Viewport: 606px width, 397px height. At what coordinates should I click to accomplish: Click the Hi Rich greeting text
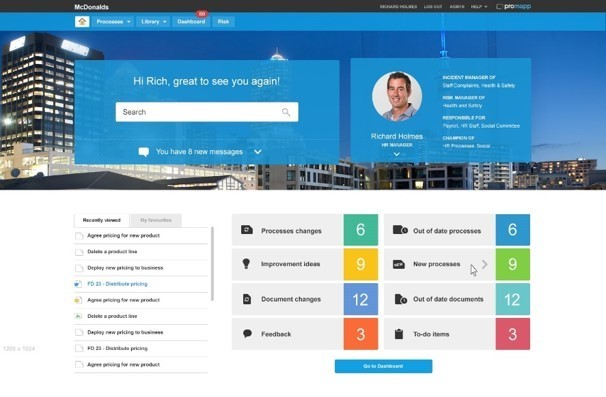pos(206,81)
